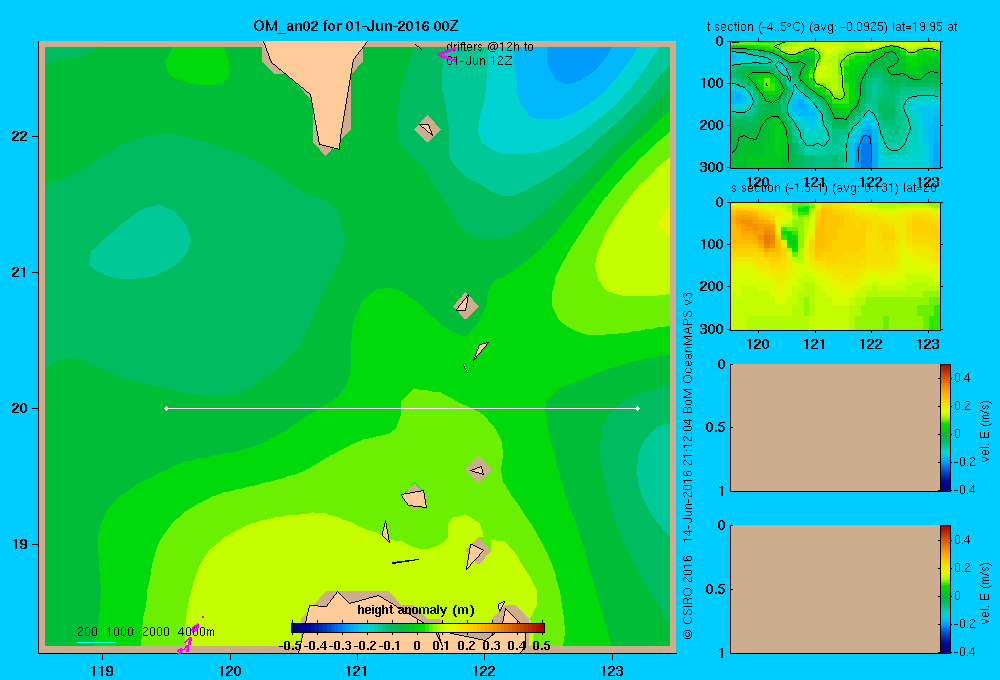
Task: Click the island between 20°N and 21°N near 122°E
Action: pos(466,305)
